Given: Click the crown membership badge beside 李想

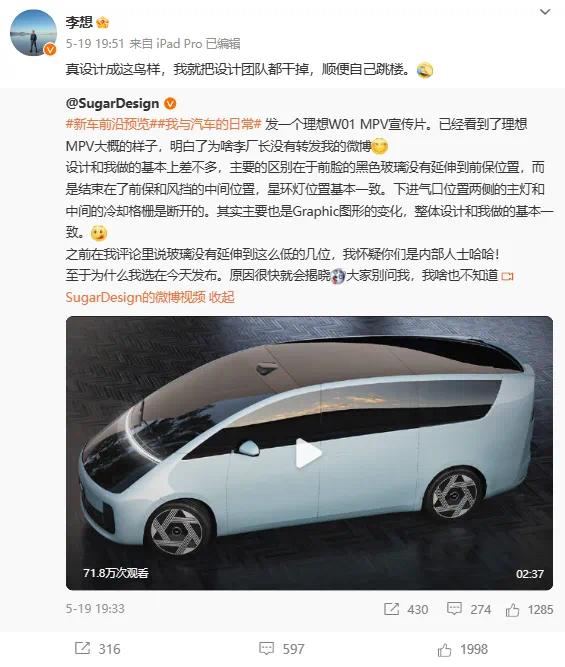Looking at the screenshot, I should click(103, 23).
